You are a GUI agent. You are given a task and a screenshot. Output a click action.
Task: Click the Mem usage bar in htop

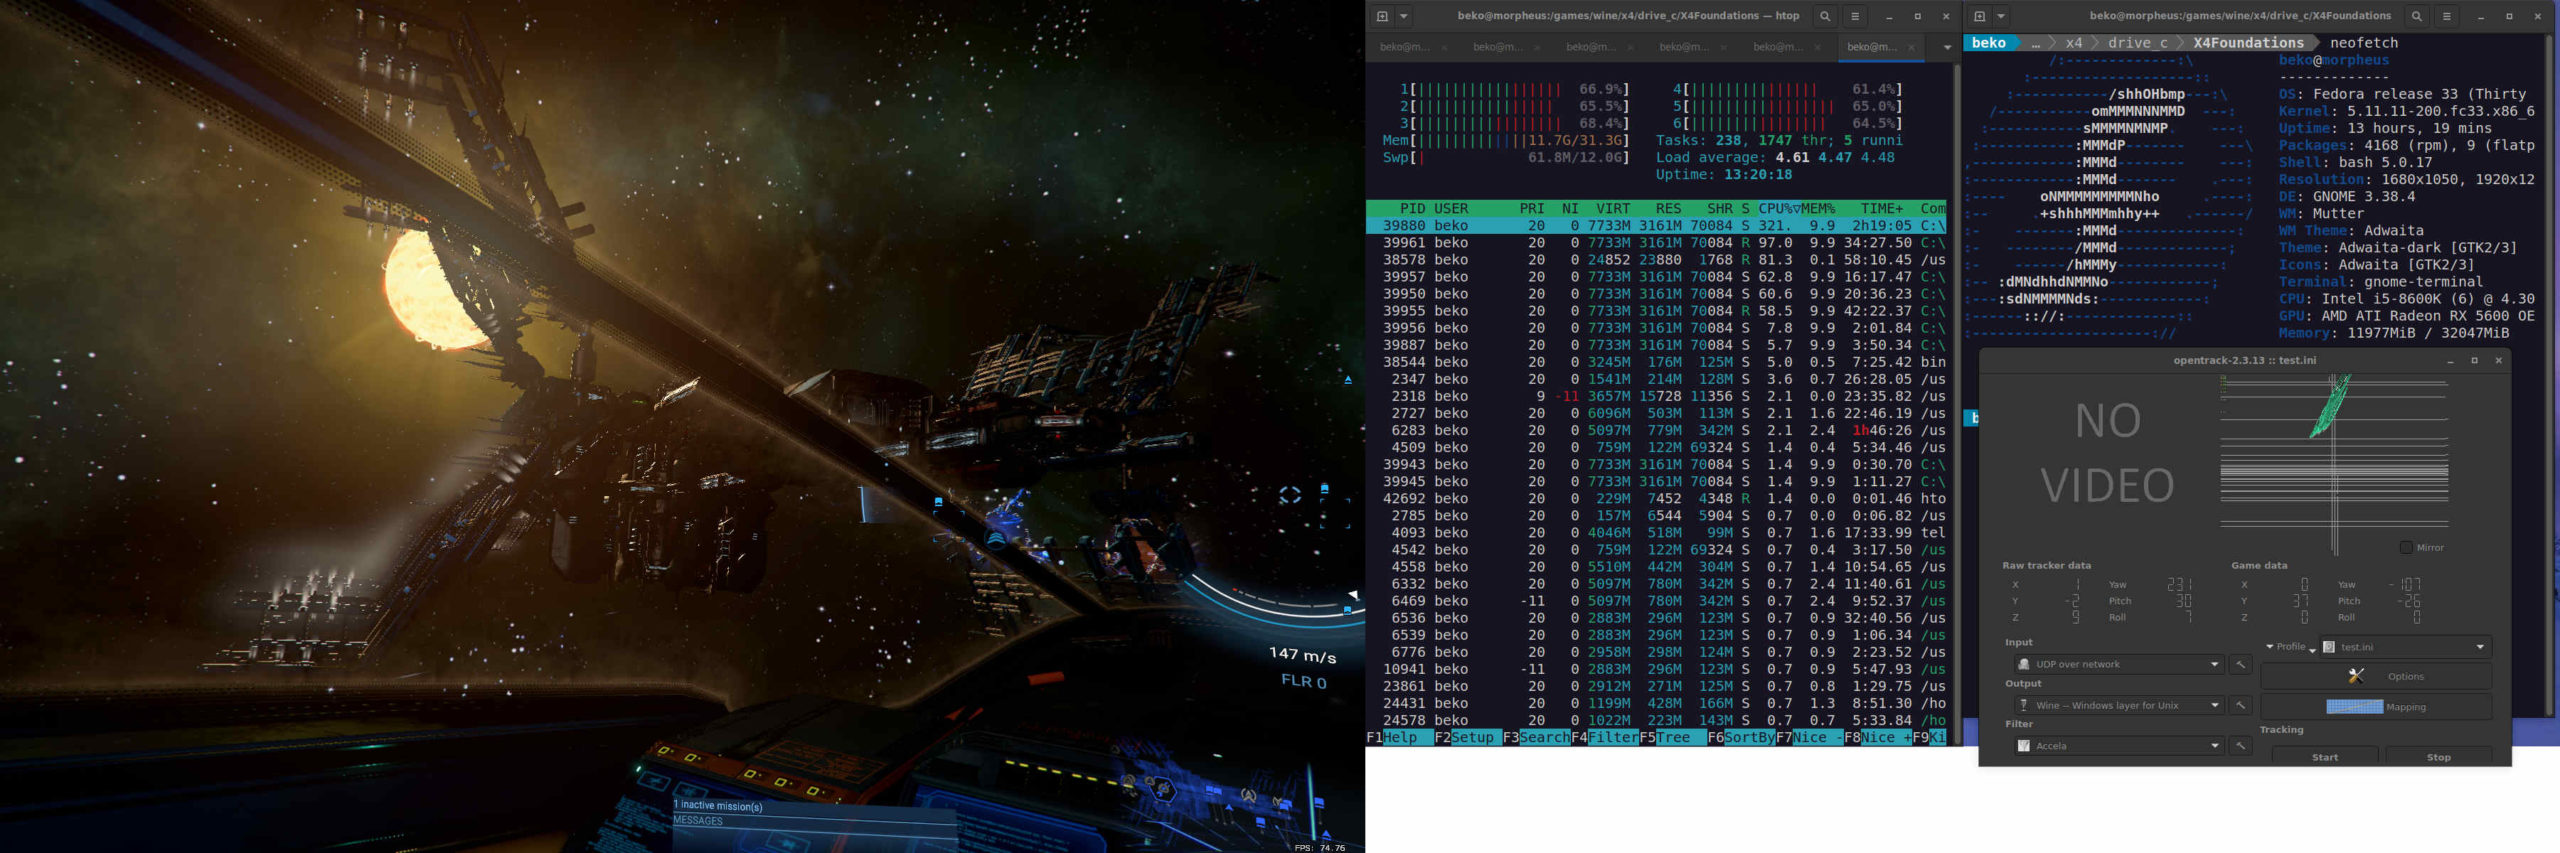pos(1506,140)
